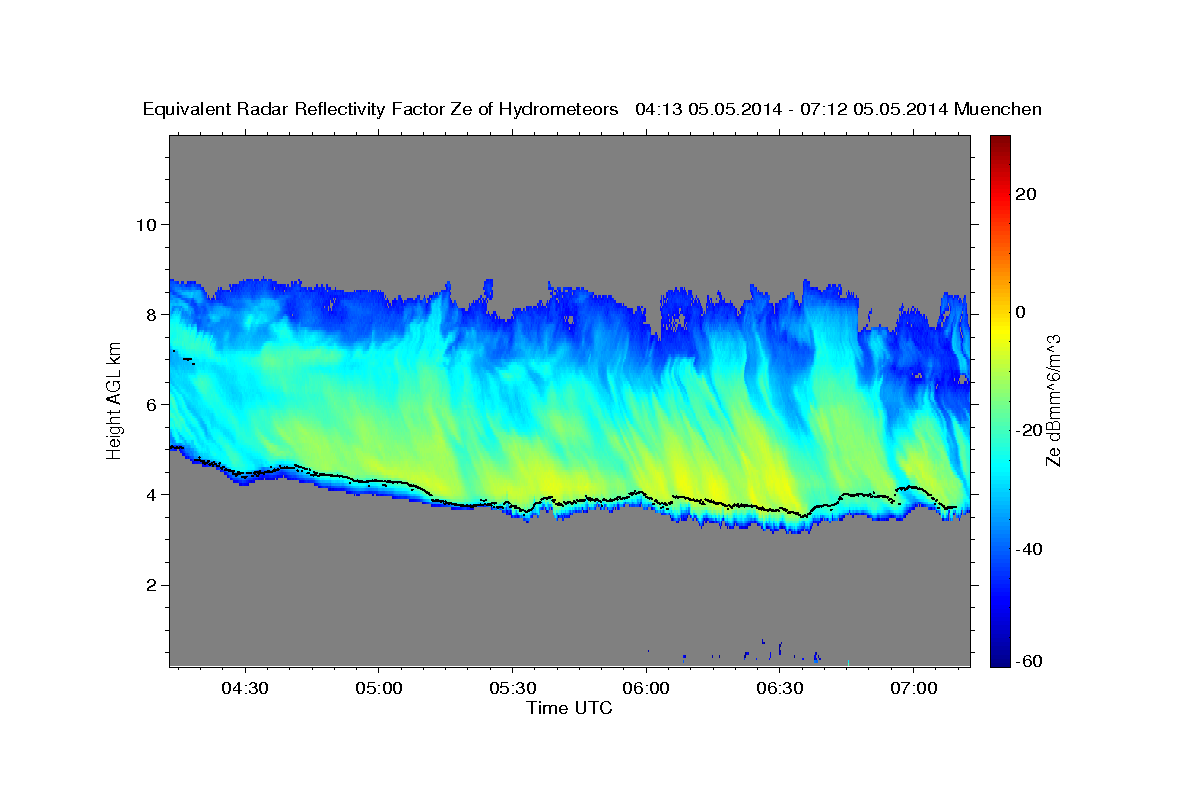The image size is (1200, 800).
Task: Click the '07:00' time axis label
Action: tap(914, 689)
